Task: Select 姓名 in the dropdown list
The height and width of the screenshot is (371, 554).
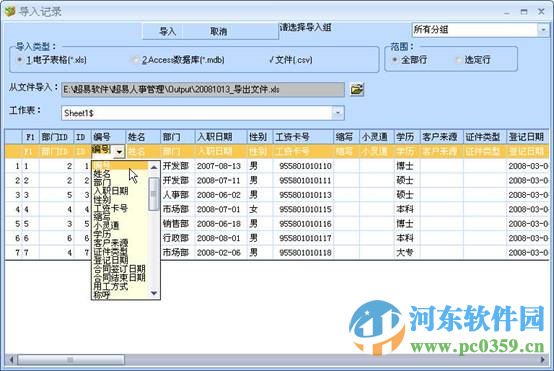Action: [x=102, y=174]
